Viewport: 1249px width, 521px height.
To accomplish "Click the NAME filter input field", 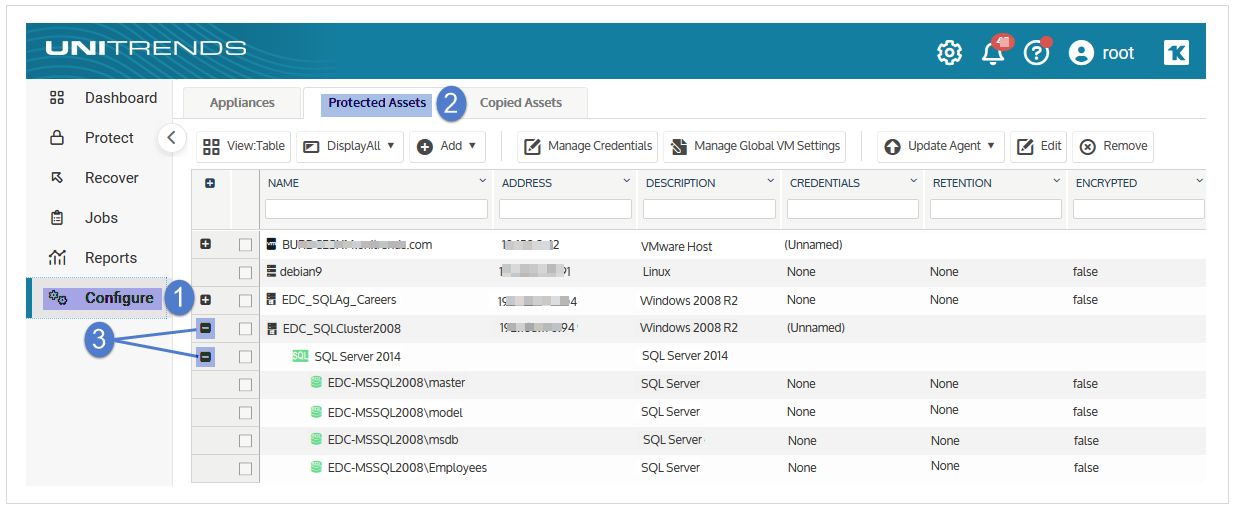I will pos(376,209).
